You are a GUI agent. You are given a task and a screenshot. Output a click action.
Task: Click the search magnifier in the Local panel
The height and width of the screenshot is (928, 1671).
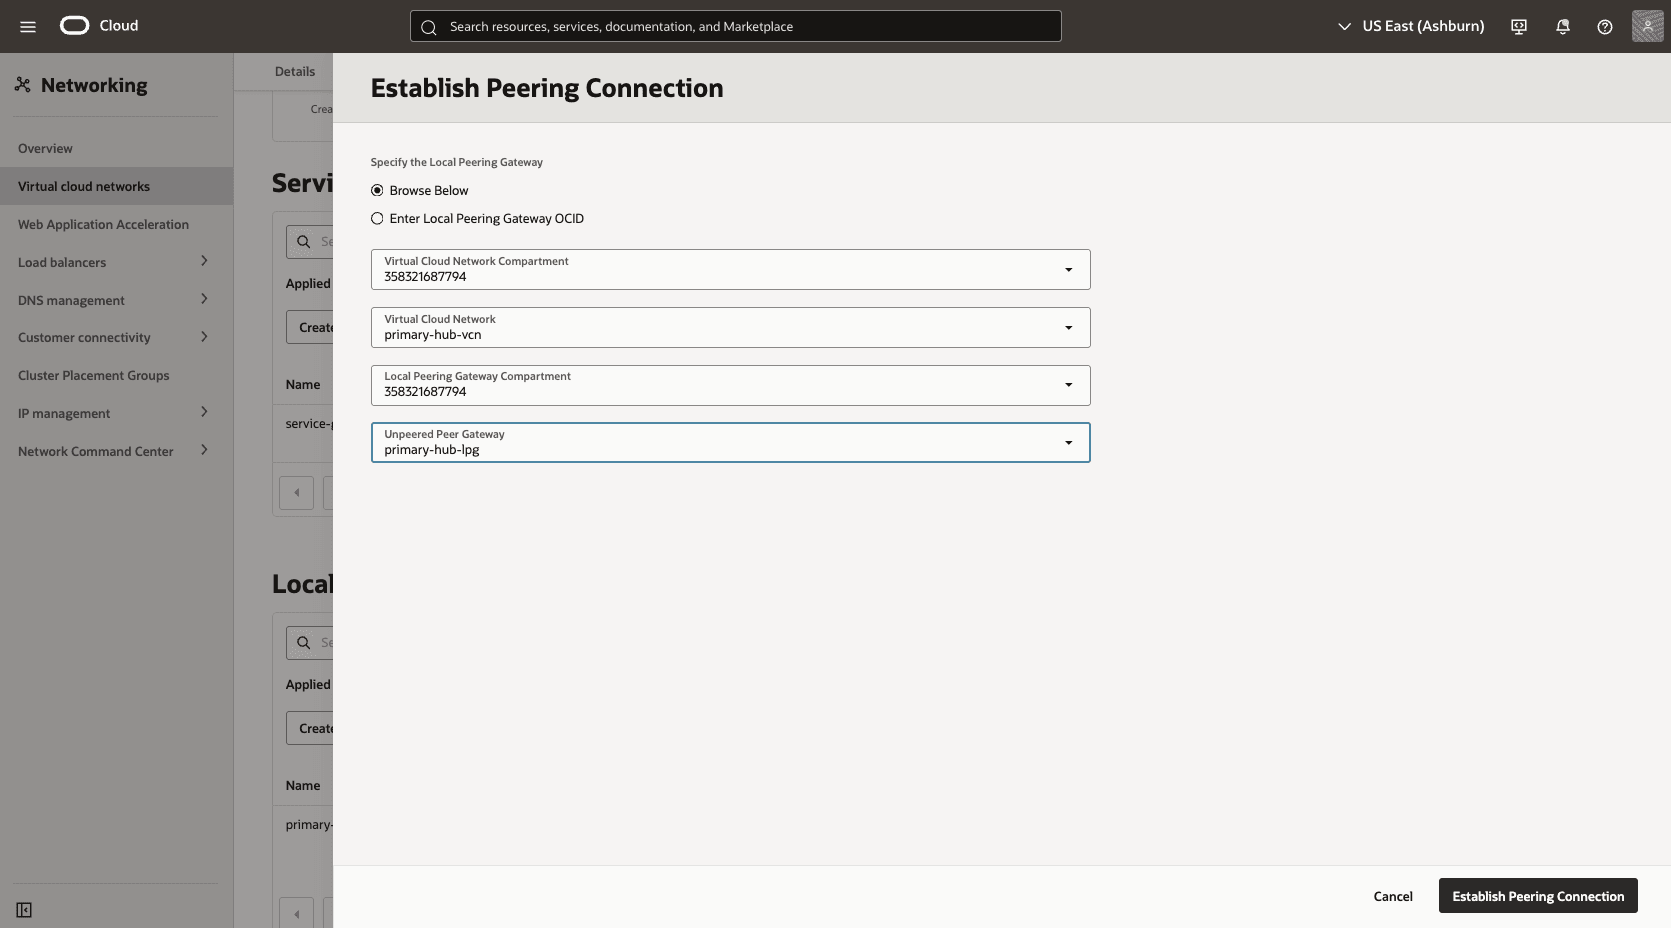(x=304, y=642)
